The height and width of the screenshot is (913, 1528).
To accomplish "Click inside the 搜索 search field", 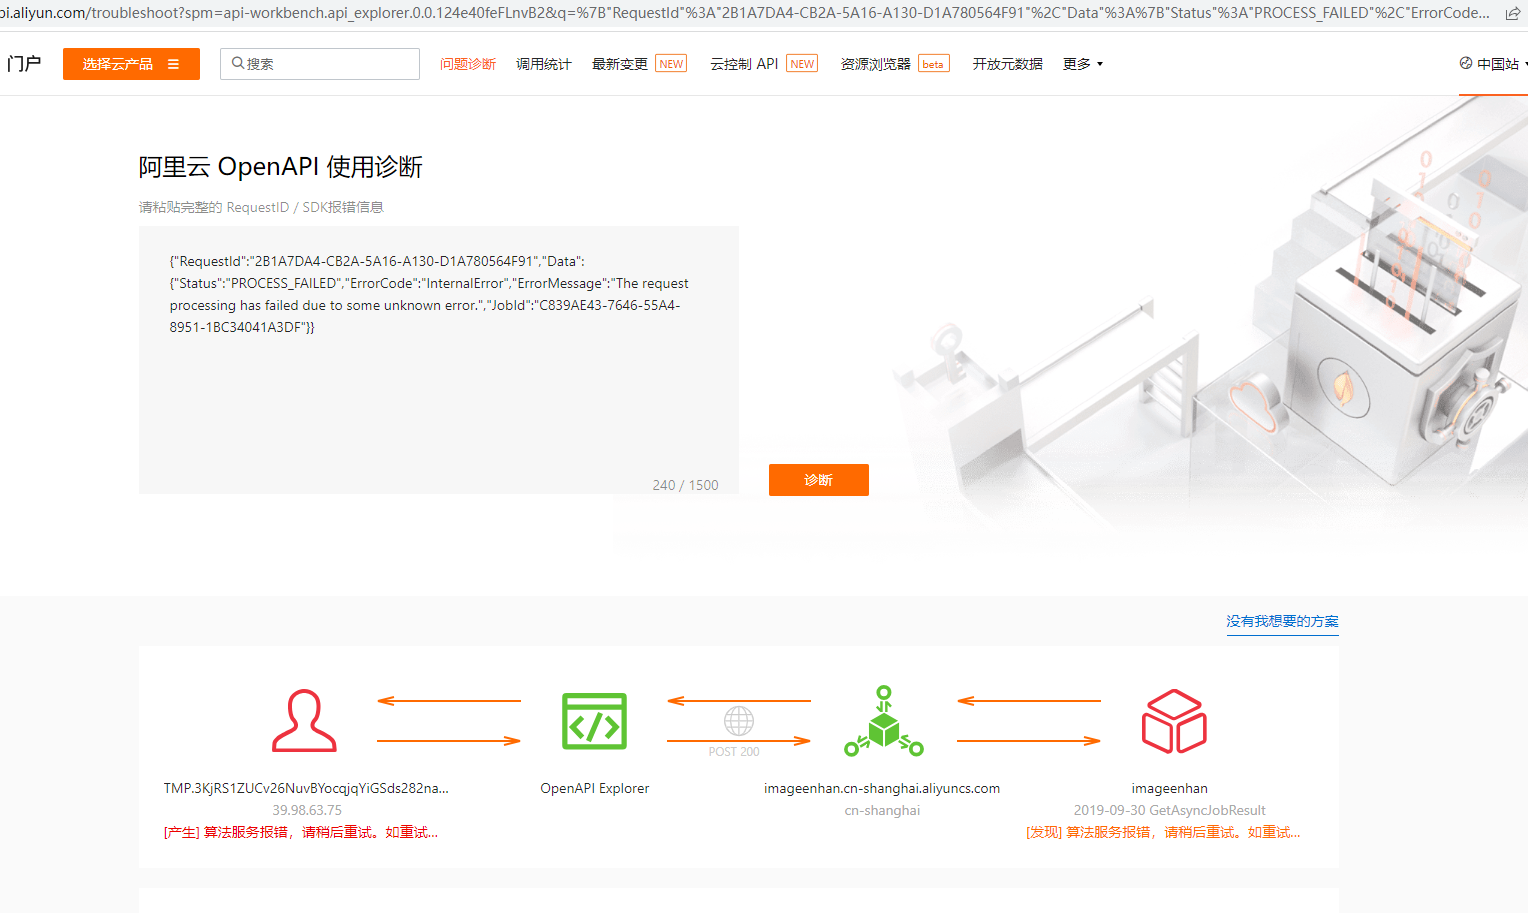I will click(320, 64).
